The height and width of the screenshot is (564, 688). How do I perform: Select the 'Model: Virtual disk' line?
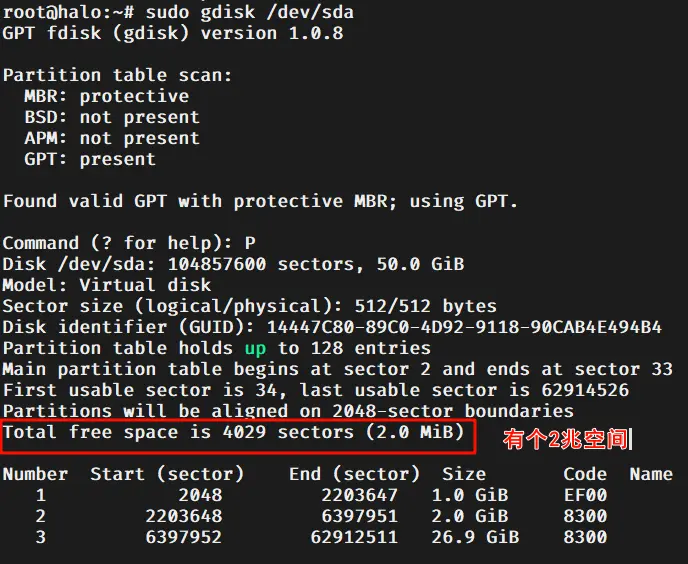tap(107, 285)
